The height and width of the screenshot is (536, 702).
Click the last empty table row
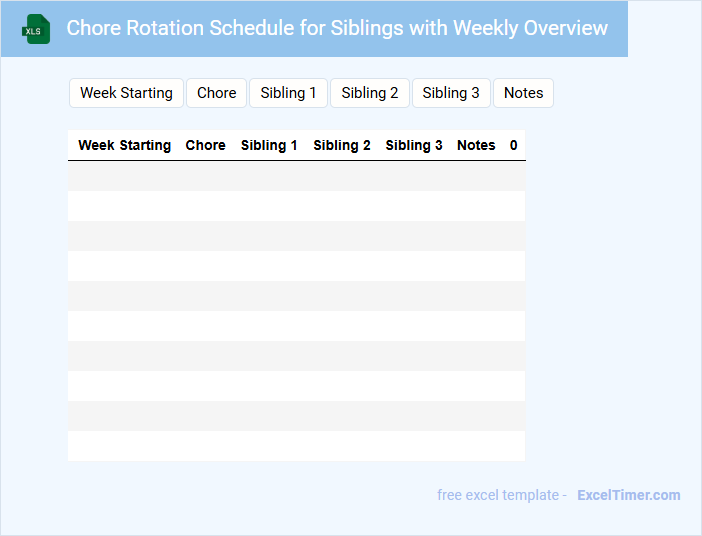click(x=296, y=446)
